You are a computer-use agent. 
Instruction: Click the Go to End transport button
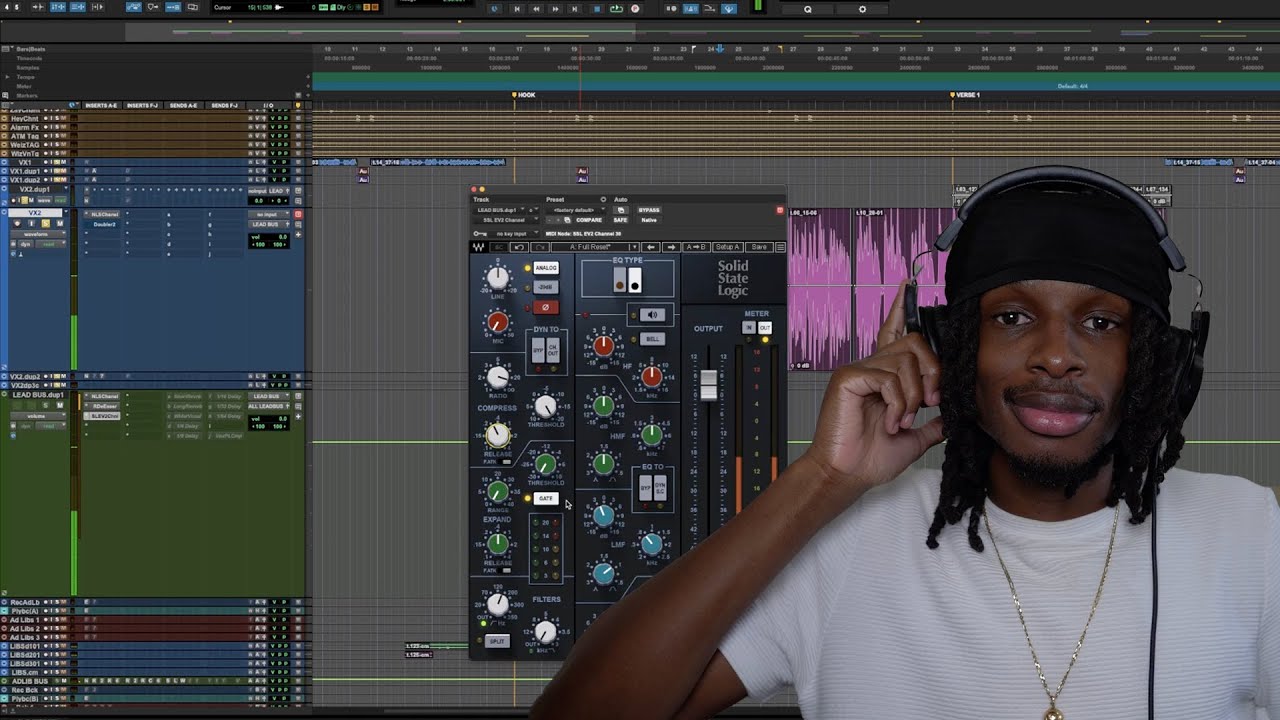point(574,9)
